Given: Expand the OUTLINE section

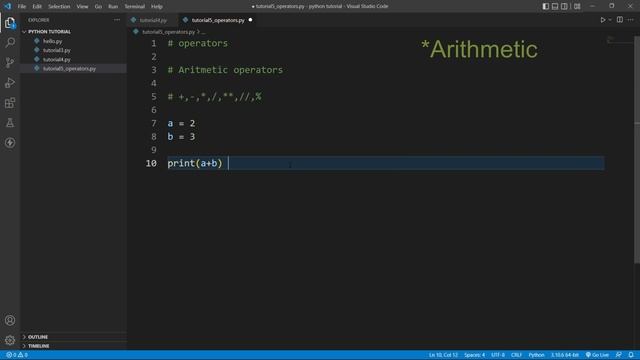Looking at the screenshot, I should pyautogui.click(x=38, y=337).
